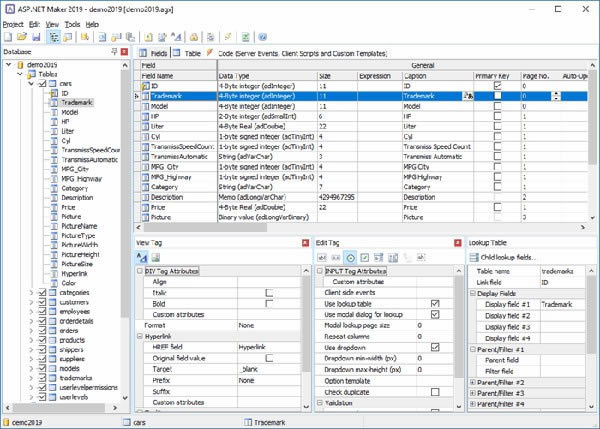Select image view tag icon

point(156,258)
